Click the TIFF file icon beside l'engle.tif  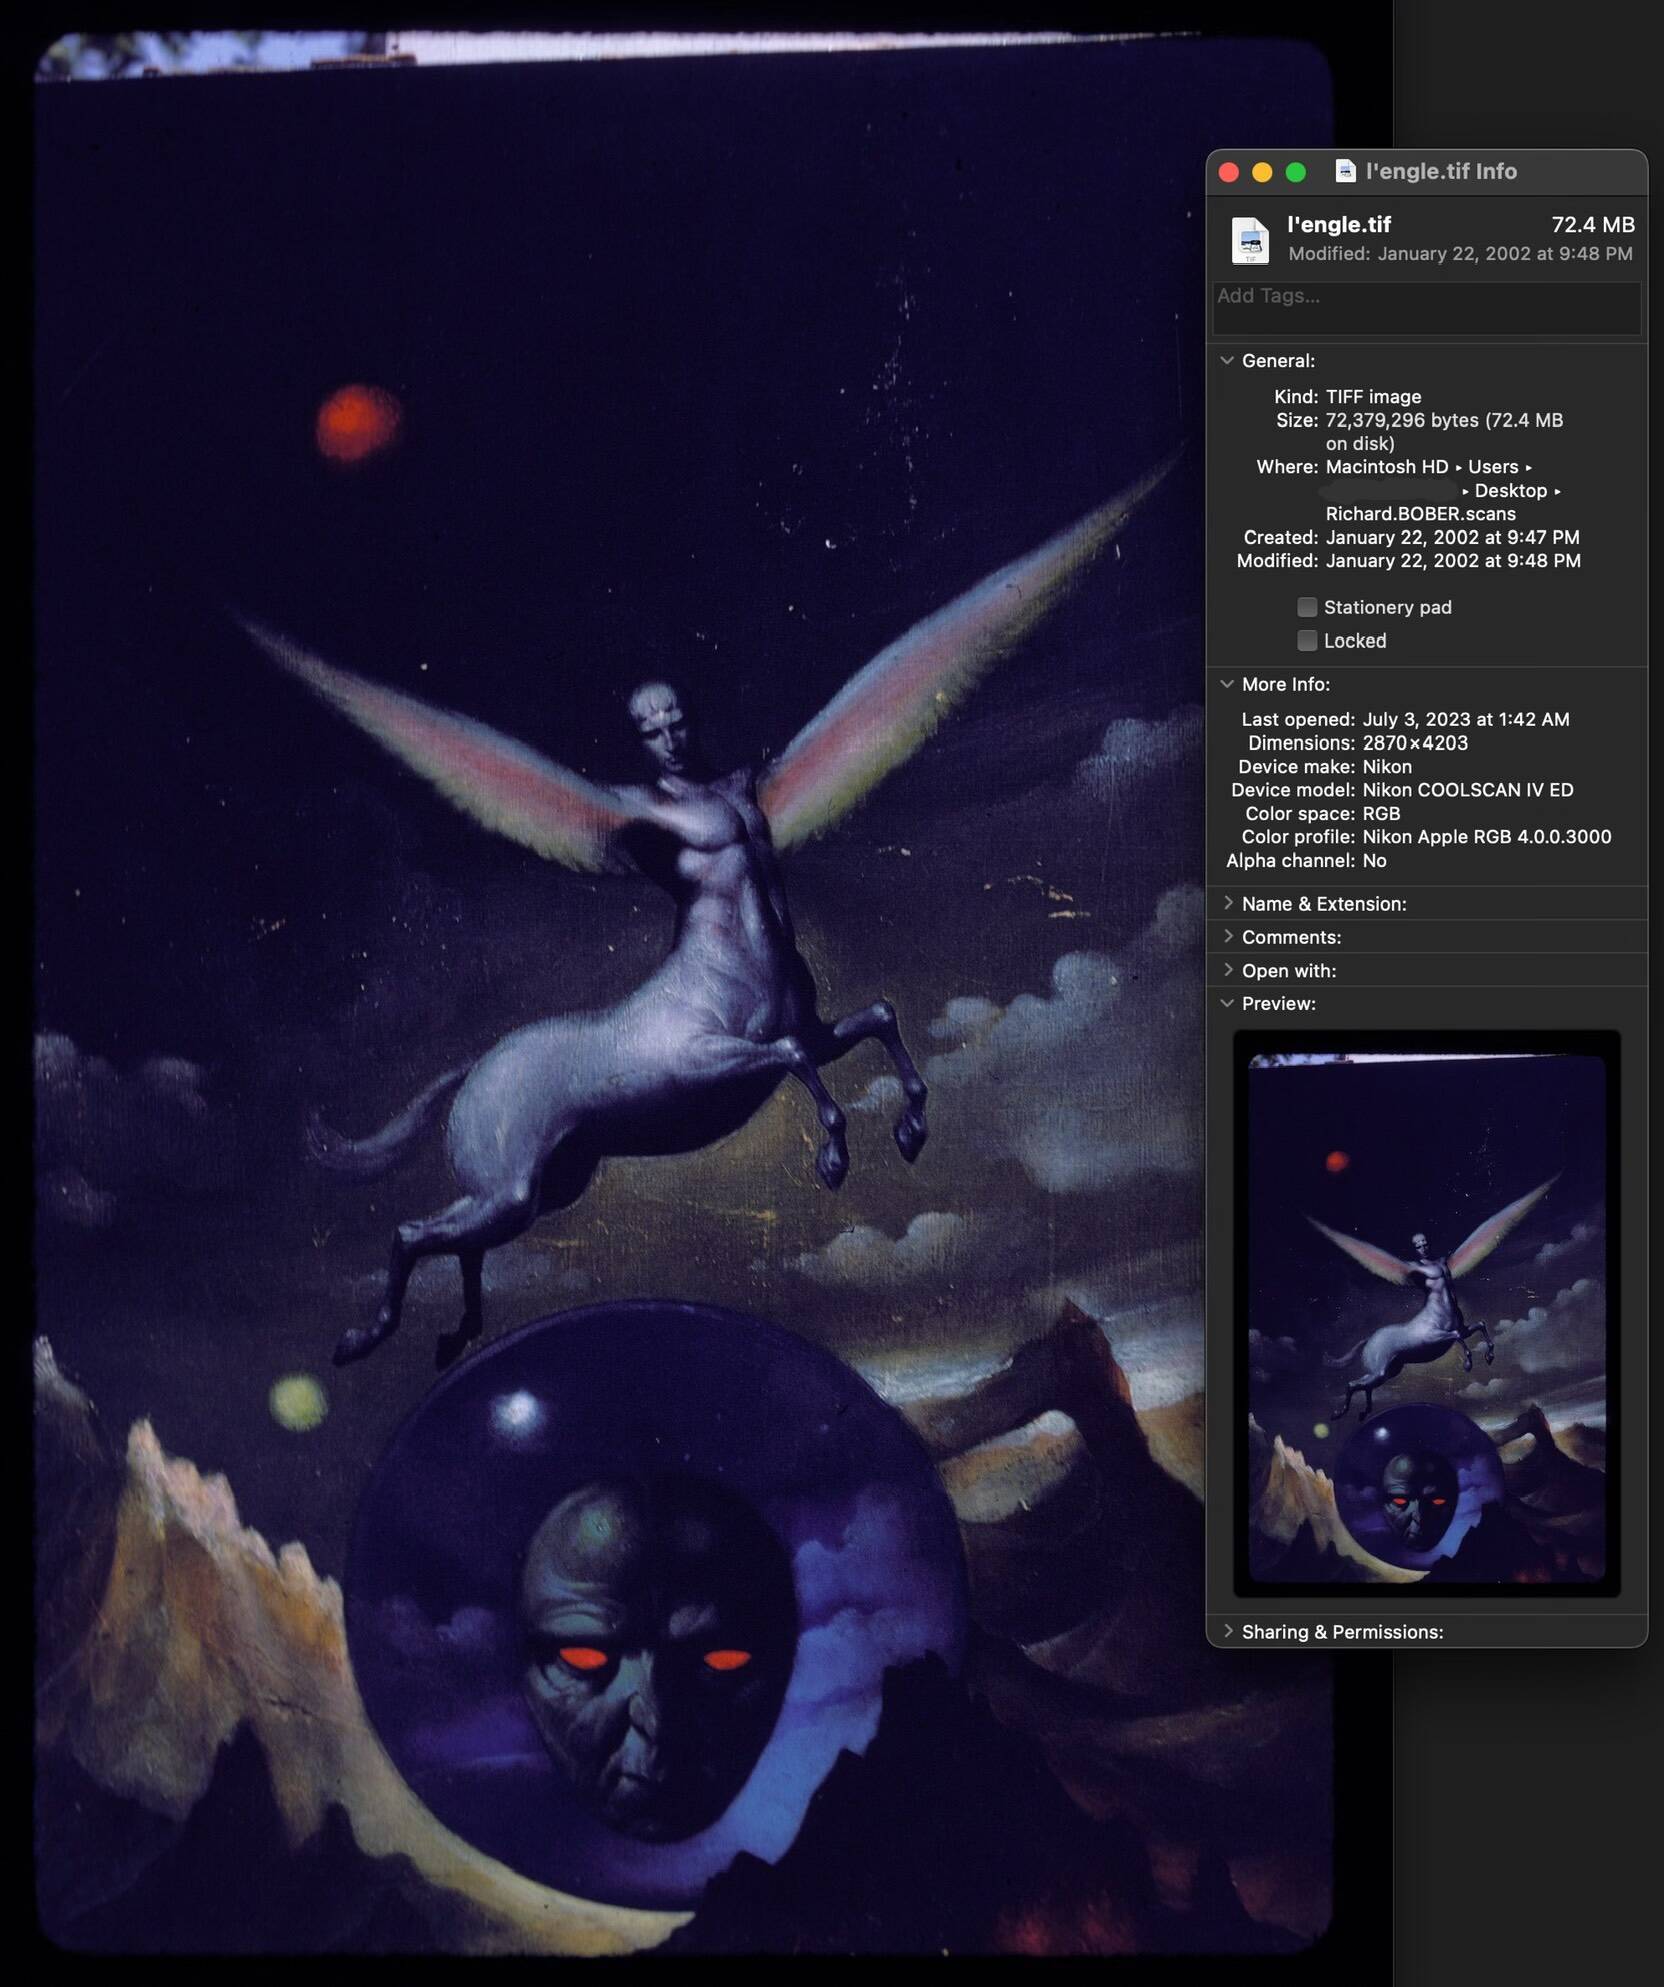[x=1250, y=240]
